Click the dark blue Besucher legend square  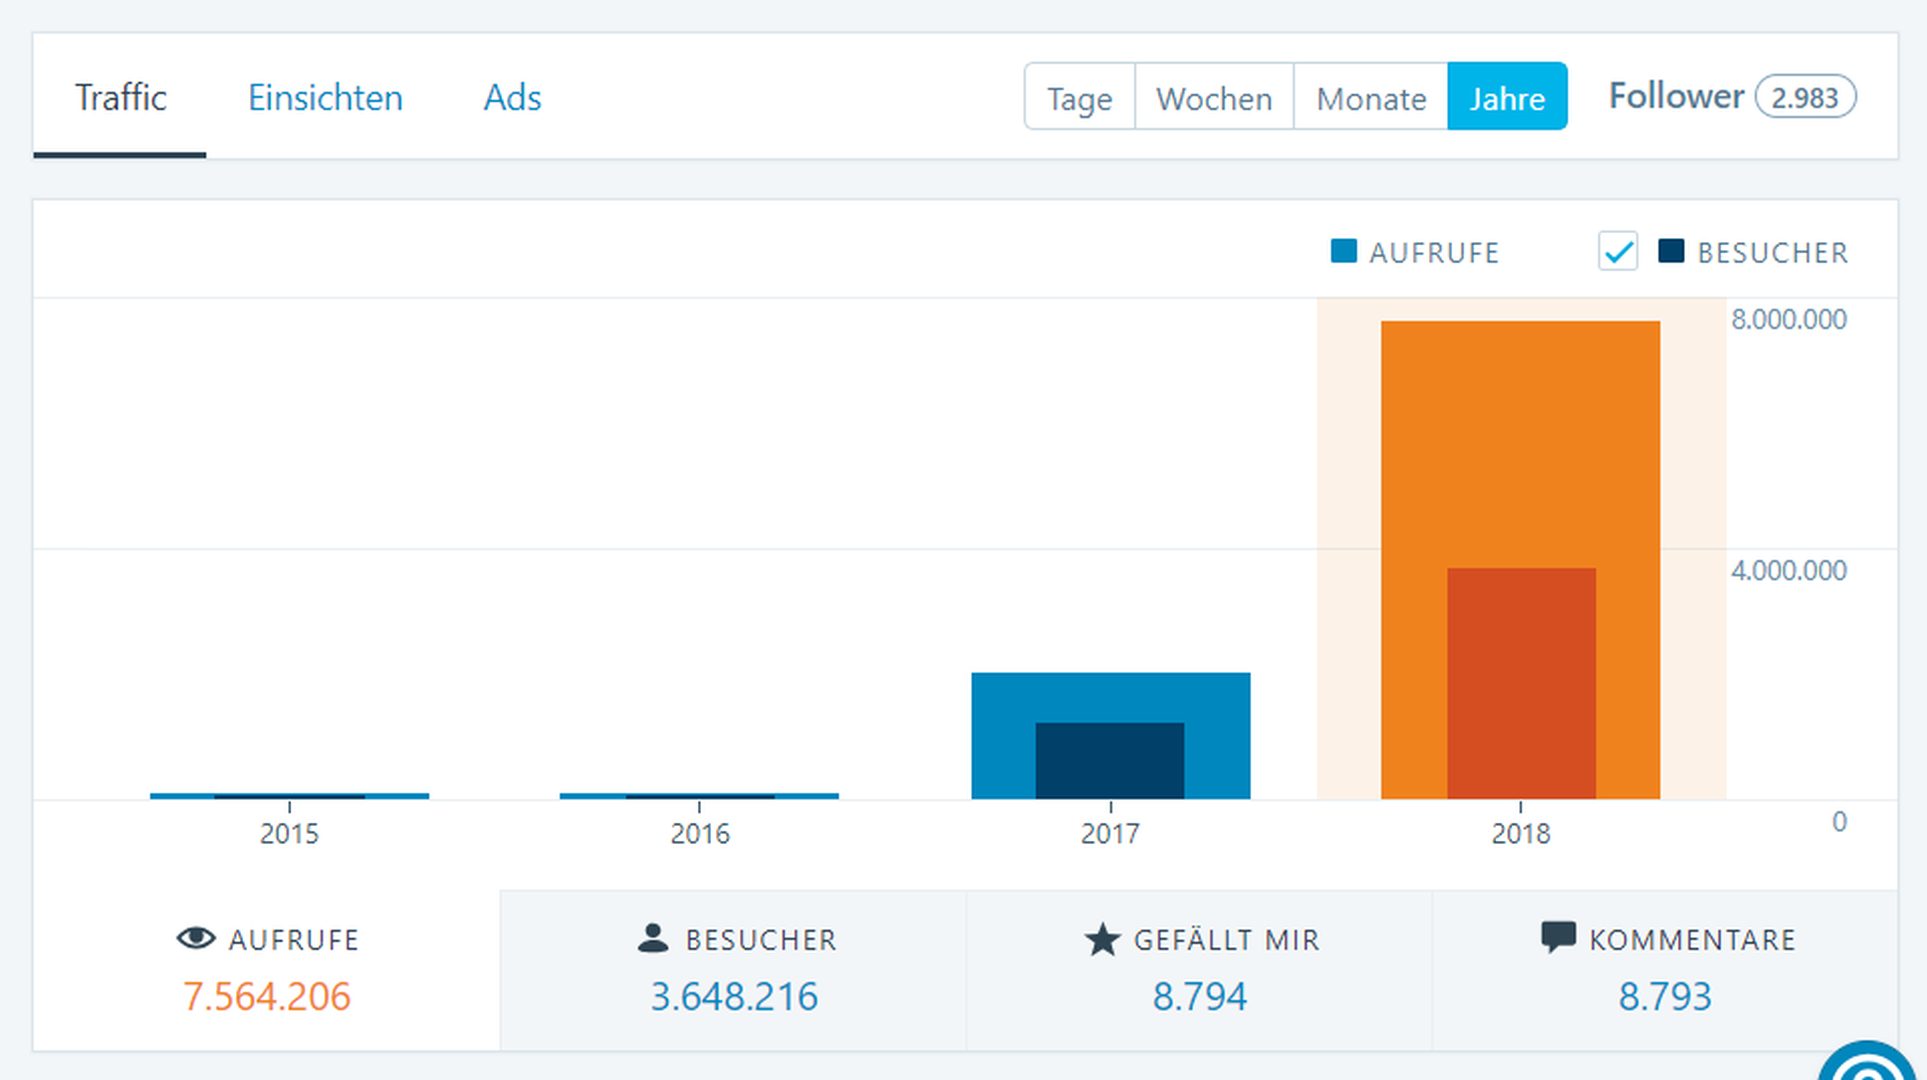pyautogui.click(x=1671, y=251)
